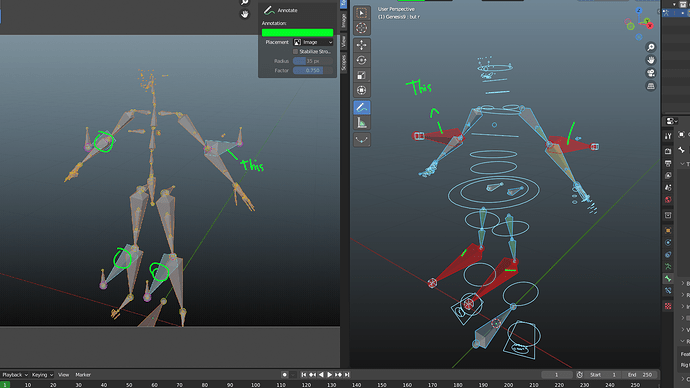Play animation forward
690x388 pixels.
coord(330,375)
